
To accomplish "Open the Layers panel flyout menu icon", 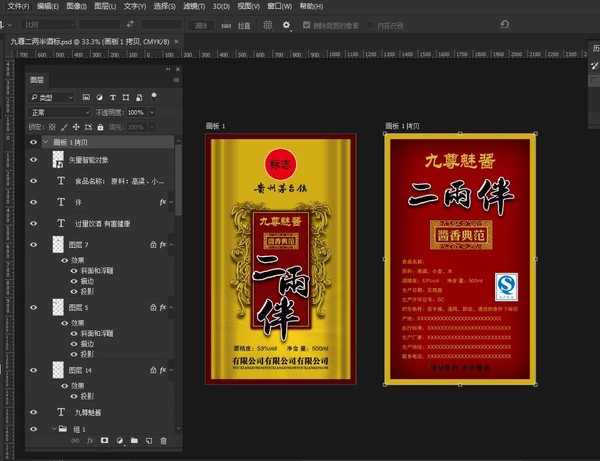I will [x=176, y=80].
